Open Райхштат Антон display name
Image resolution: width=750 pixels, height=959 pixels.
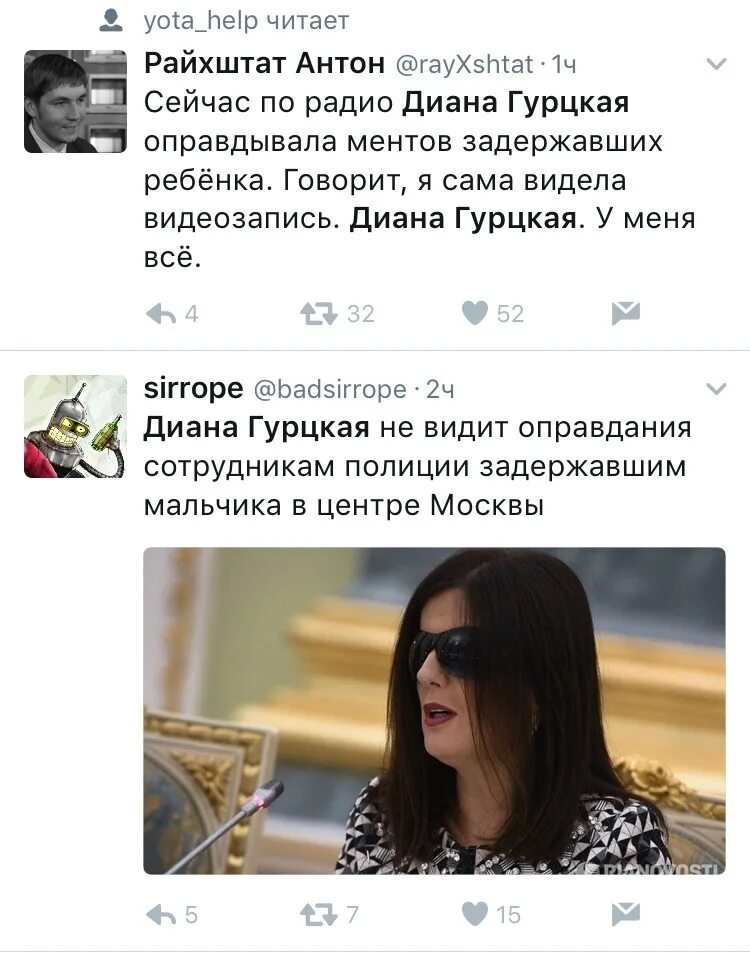[264, 63]
